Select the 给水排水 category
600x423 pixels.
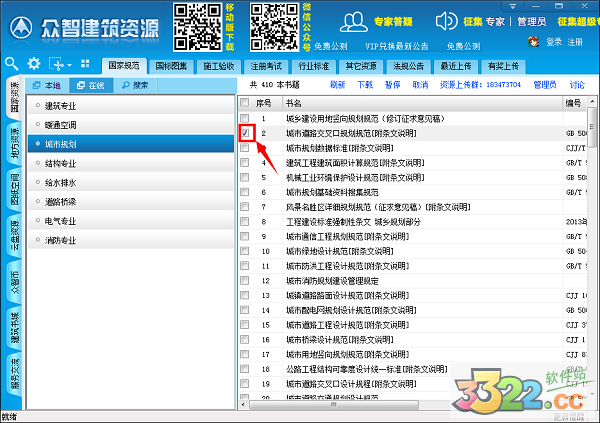point(131,183)
